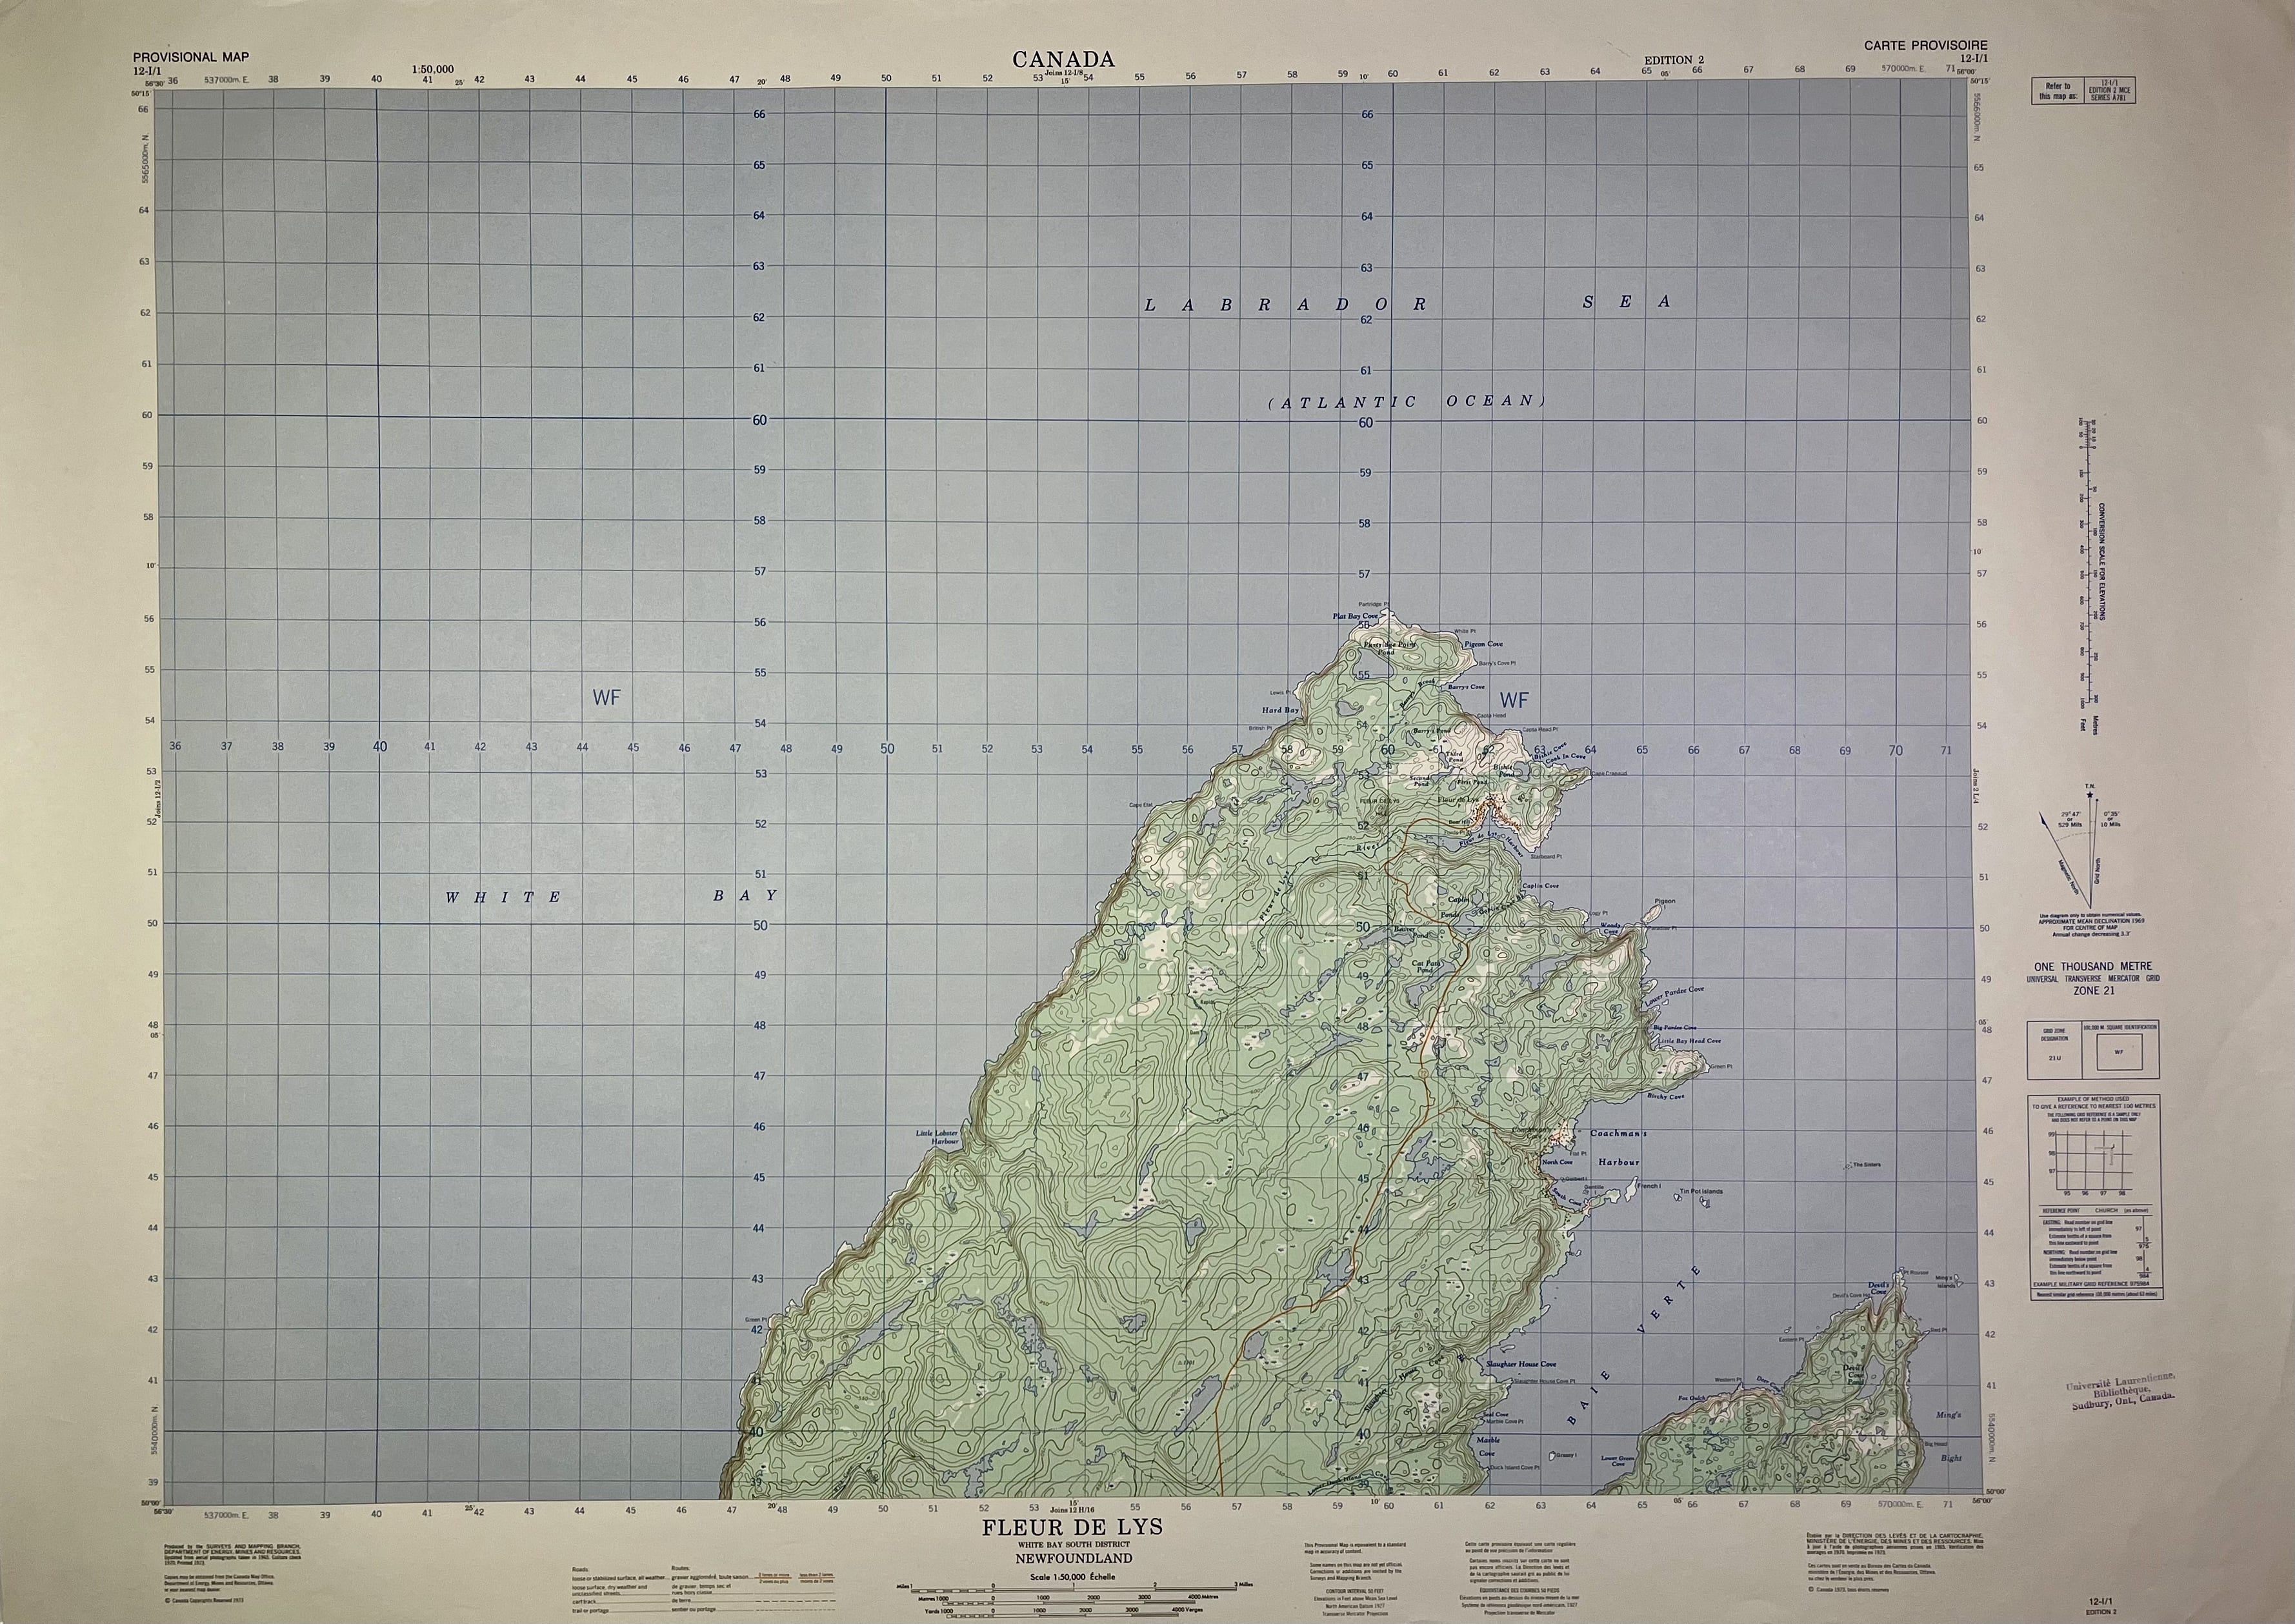The width and height of the screenshot is (2295, 1624).
Task: Select the 'Barry's Cove' label
Action: pos(1466,687)
